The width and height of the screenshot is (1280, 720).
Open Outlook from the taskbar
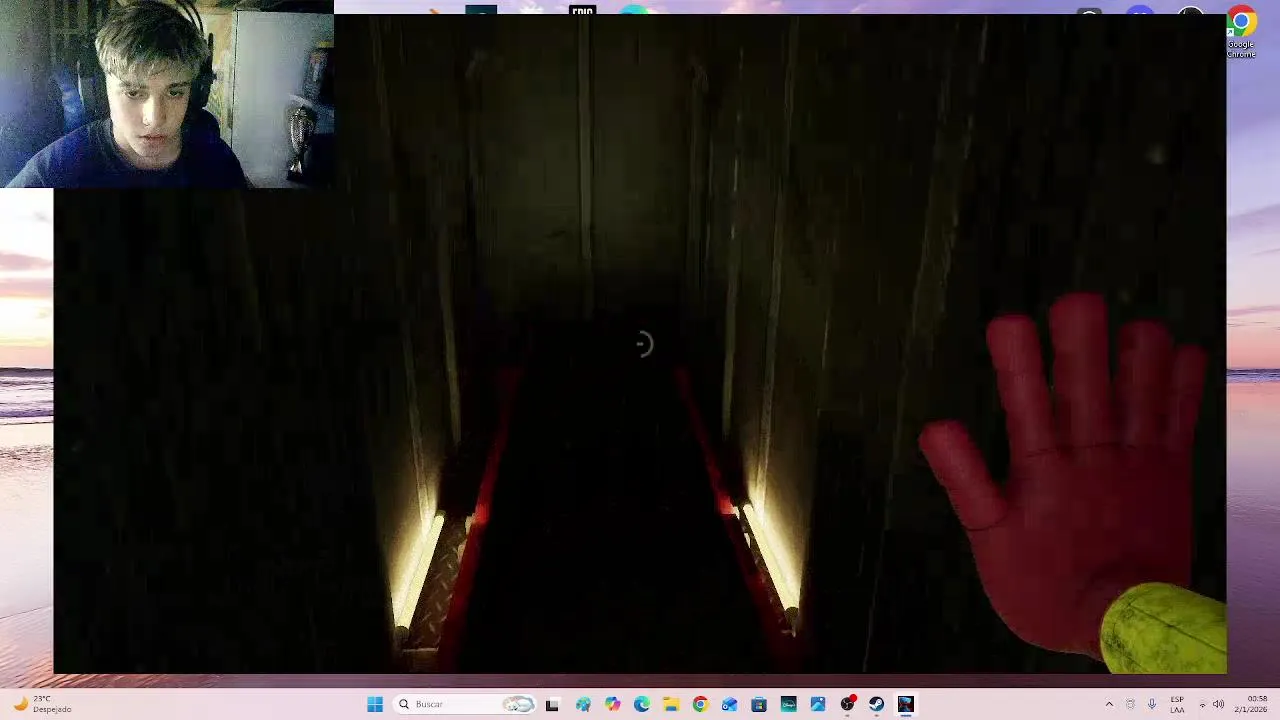point(729,704)
